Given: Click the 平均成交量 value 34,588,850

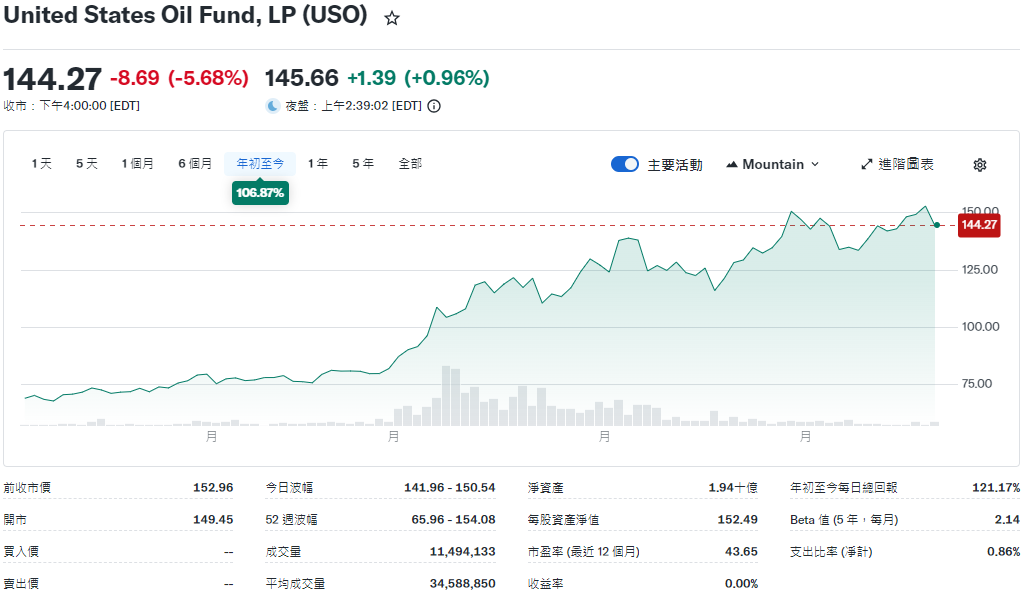Looking at the screenshot, I should 463,583.
